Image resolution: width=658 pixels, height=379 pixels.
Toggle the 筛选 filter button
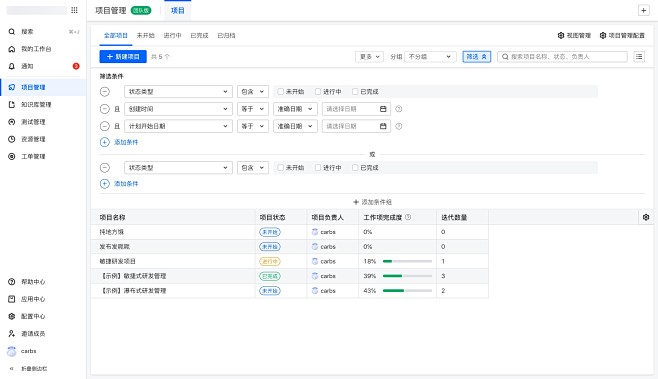(x=477, y=56)
